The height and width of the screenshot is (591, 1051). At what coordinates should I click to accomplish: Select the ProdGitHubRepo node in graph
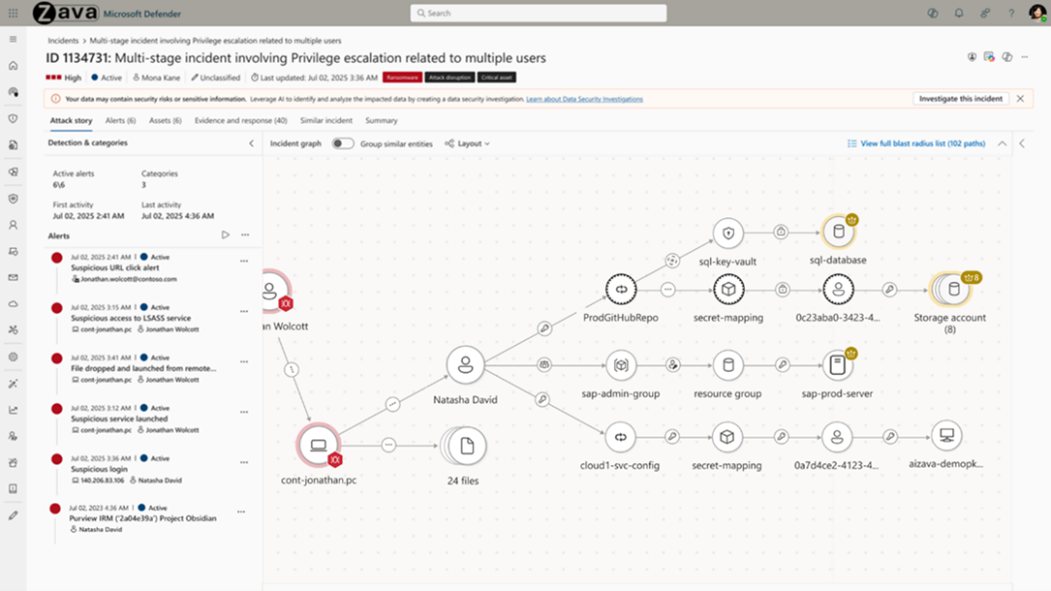click(621, 289)
